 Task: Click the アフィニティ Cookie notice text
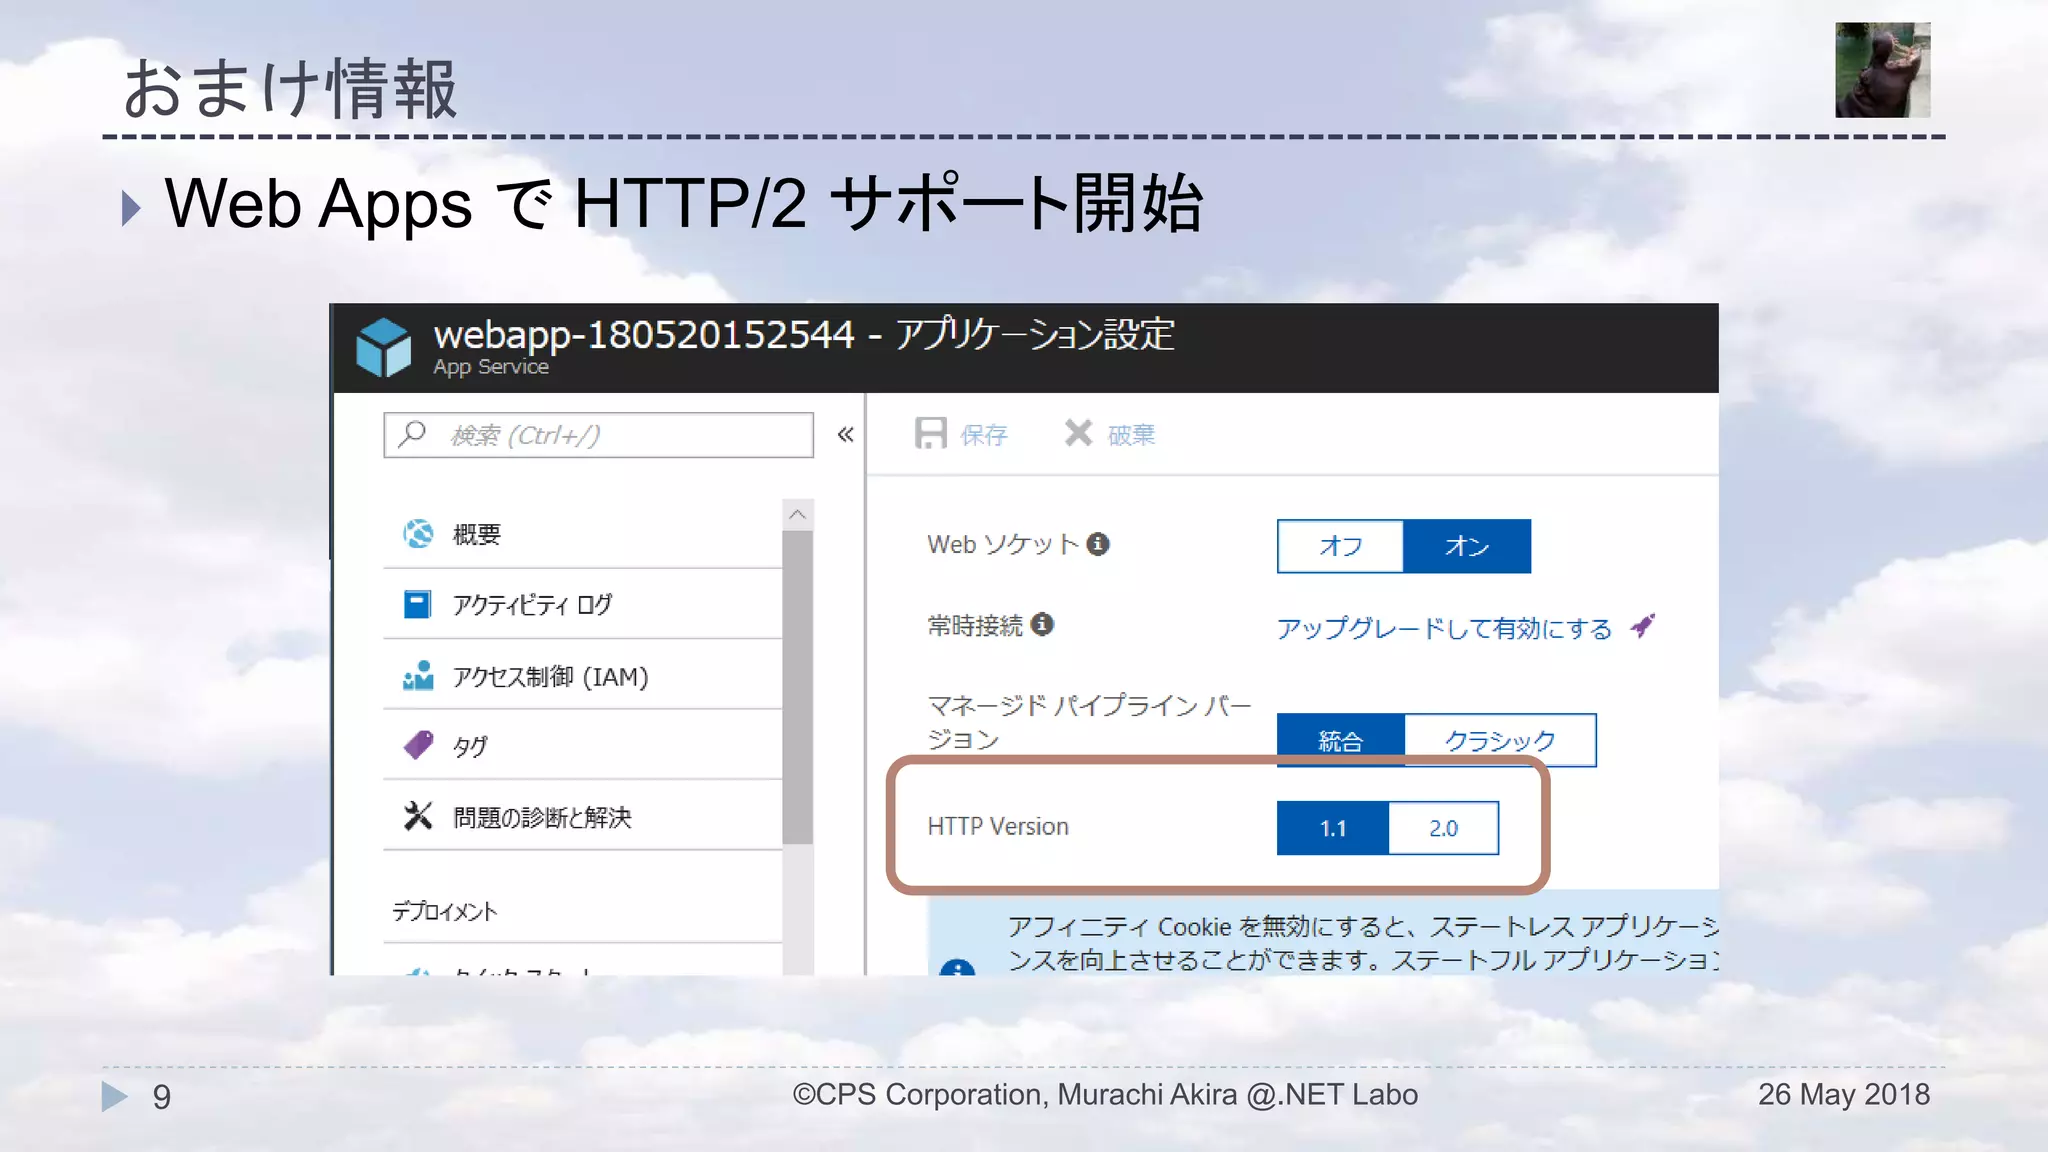1363,942
